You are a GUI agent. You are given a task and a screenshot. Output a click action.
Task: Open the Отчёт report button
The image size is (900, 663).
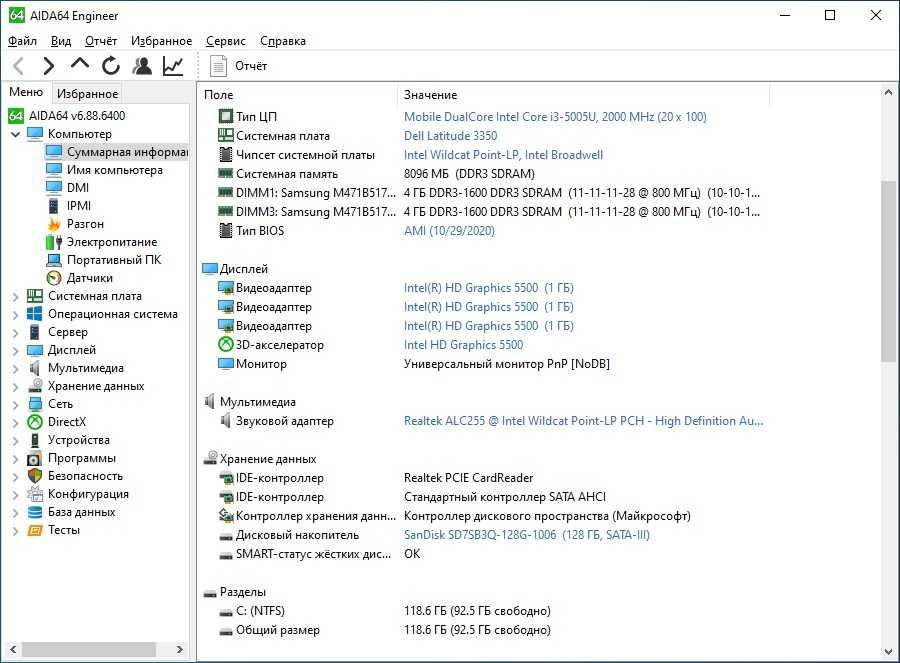pyautogui.click(x=239, y=66)
